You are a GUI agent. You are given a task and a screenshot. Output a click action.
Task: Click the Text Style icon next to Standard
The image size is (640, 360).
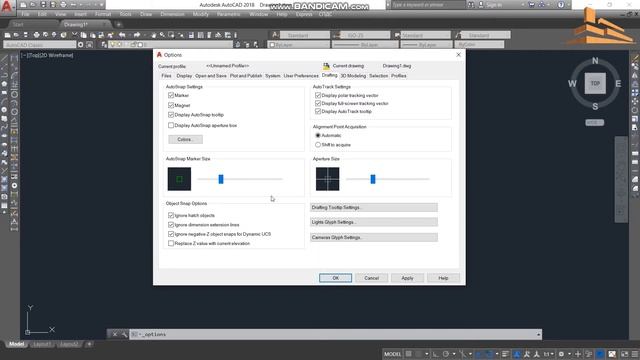click(x=275, y=35)
